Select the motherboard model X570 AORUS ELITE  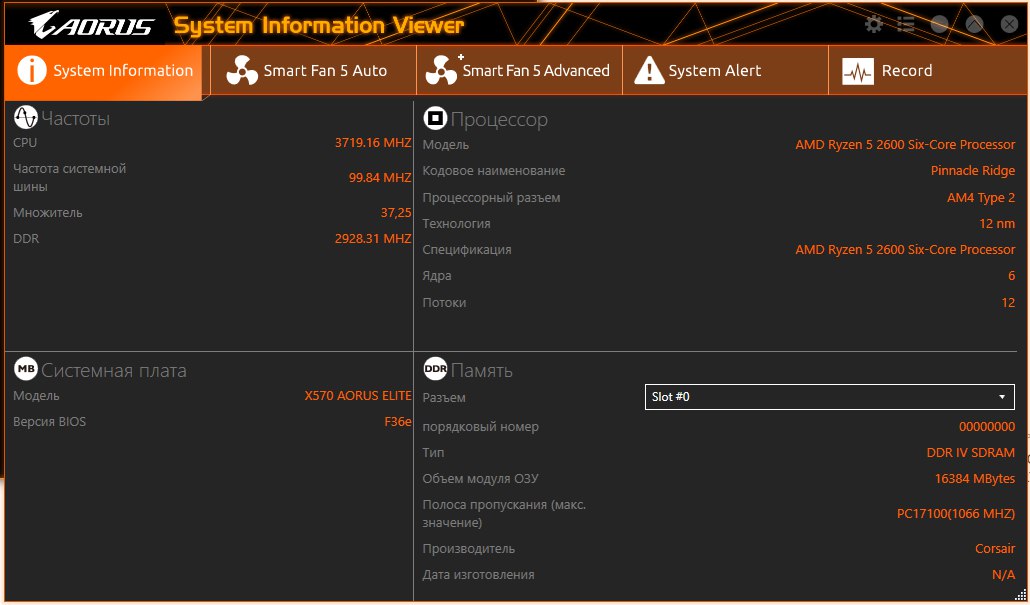[x=357, y=395]
